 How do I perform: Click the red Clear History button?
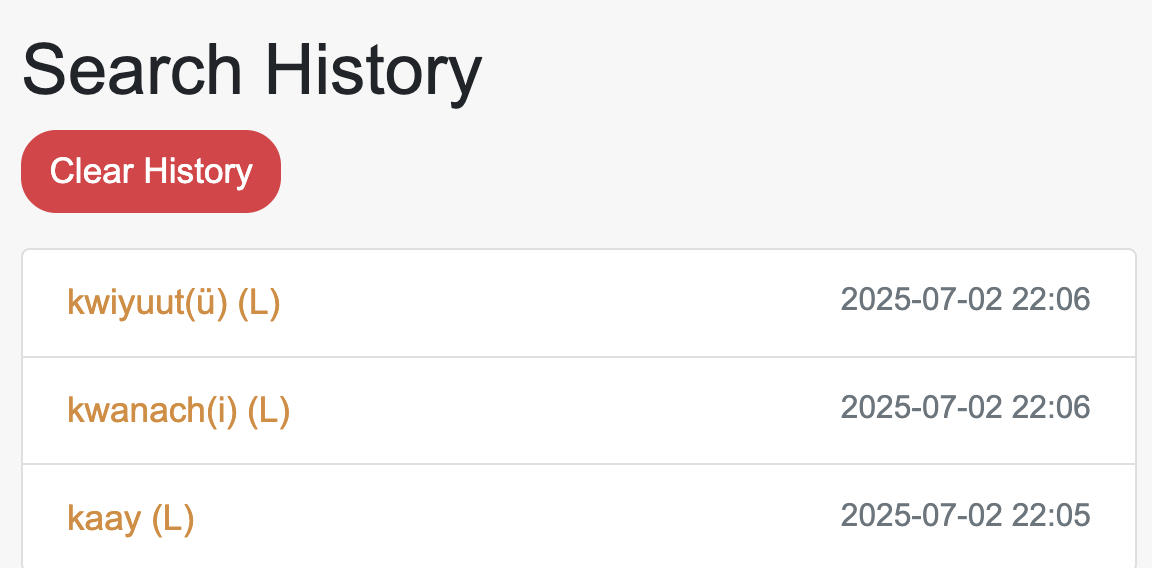click(151, 171)
